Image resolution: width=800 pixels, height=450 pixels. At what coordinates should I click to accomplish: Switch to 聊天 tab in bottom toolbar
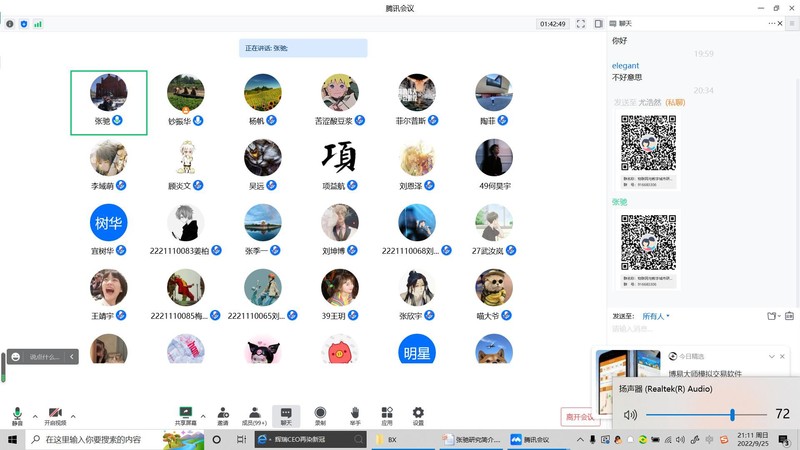287,413
